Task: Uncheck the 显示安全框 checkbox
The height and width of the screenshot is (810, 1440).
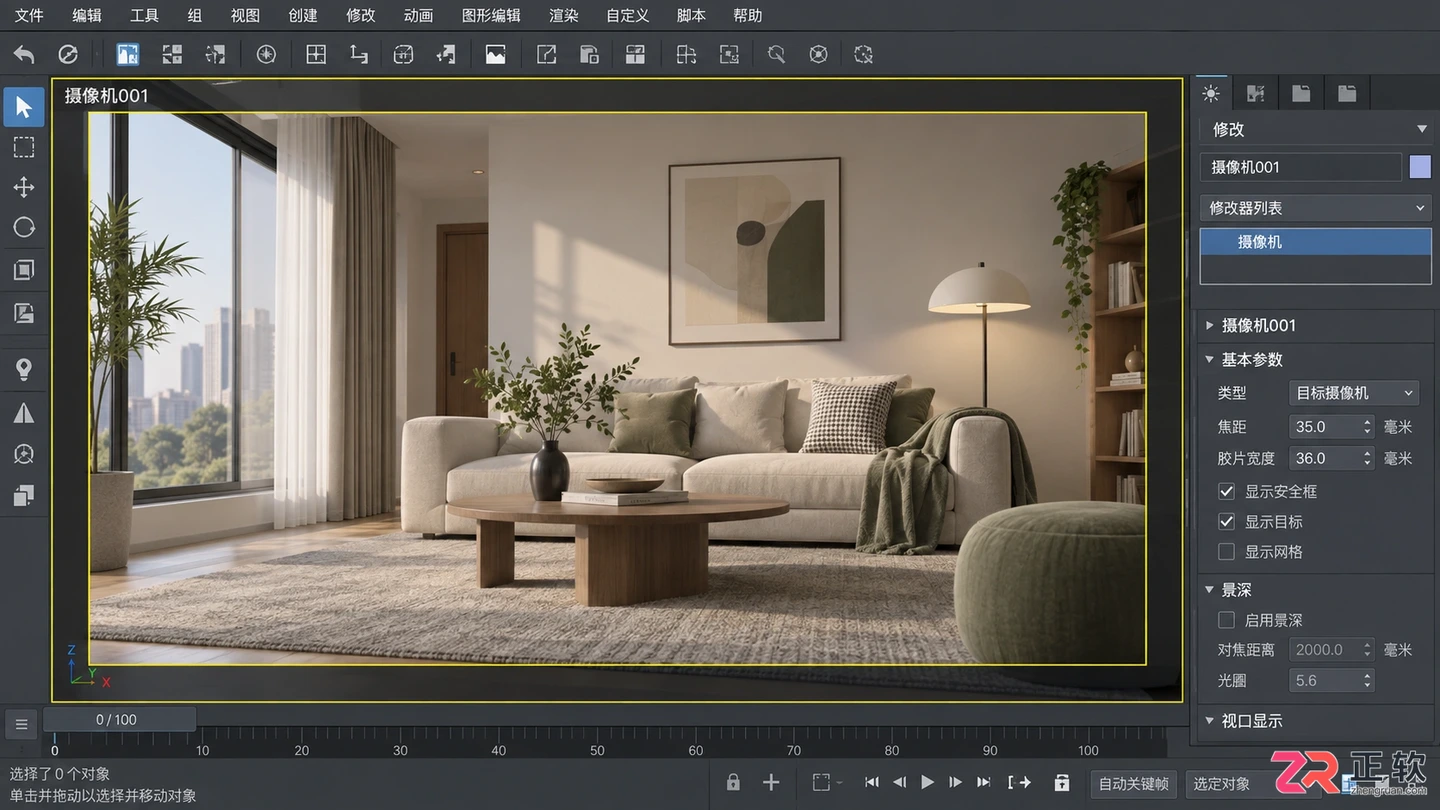Action: pyautogui.click(x=1226, y=491)
